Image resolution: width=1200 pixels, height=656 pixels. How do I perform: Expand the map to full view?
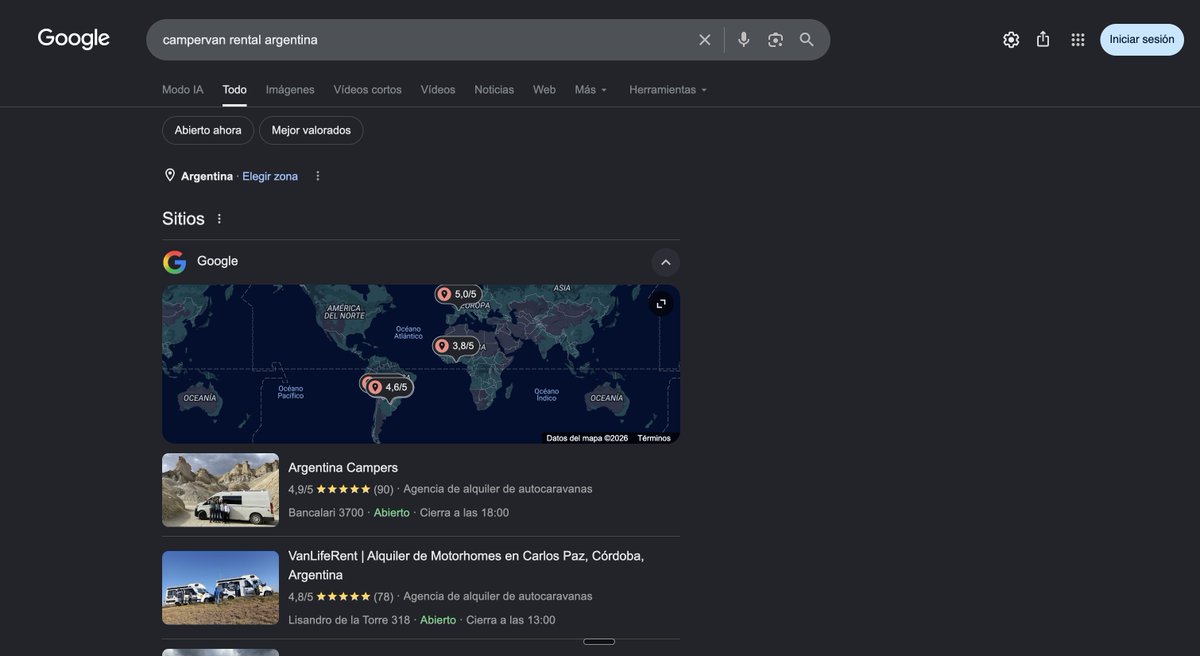click(661, 303)
